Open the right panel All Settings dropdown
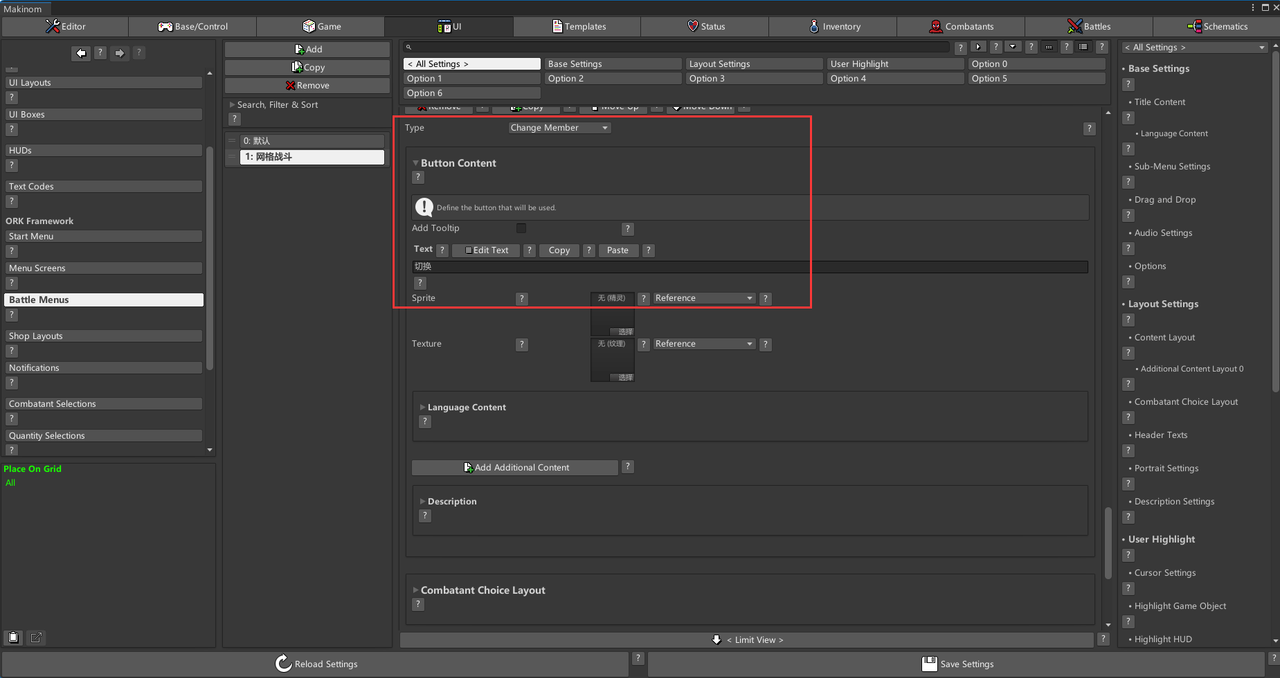The image size is (1280, 678). click(1194, 47)
